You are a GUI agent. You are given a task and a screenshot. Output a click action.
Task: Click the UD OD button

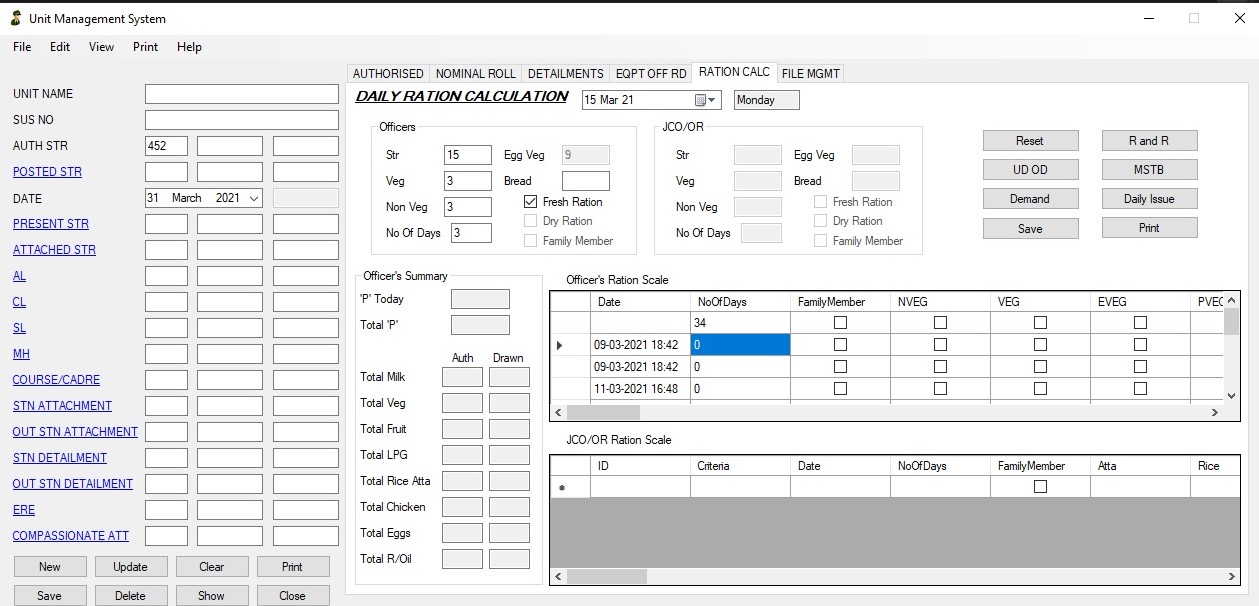pyautogui.click(x=1030, y=170)
